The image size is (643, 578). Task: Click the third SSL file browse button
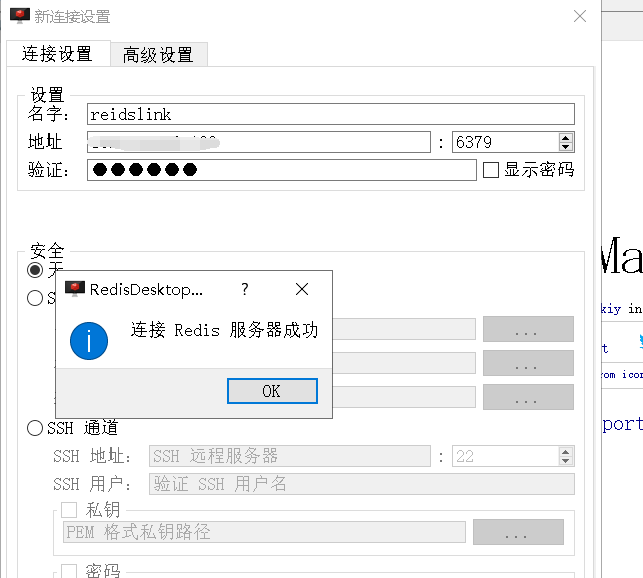tap(528, 397)
